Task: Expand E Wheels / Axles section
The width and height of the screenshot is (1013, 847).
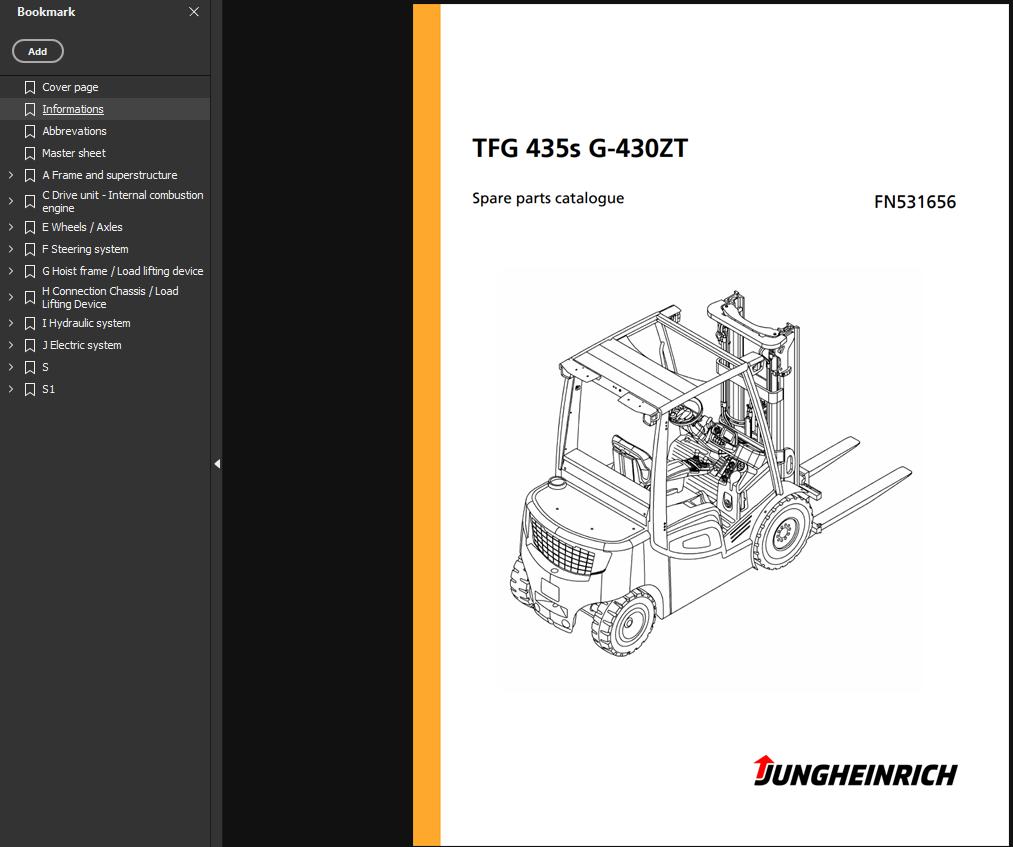Action: click(11, 227)
